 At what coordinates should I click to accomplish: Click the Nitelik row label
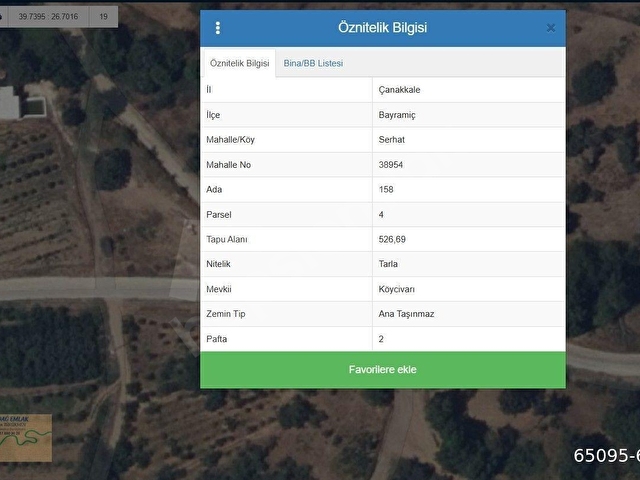click(218, 264)
